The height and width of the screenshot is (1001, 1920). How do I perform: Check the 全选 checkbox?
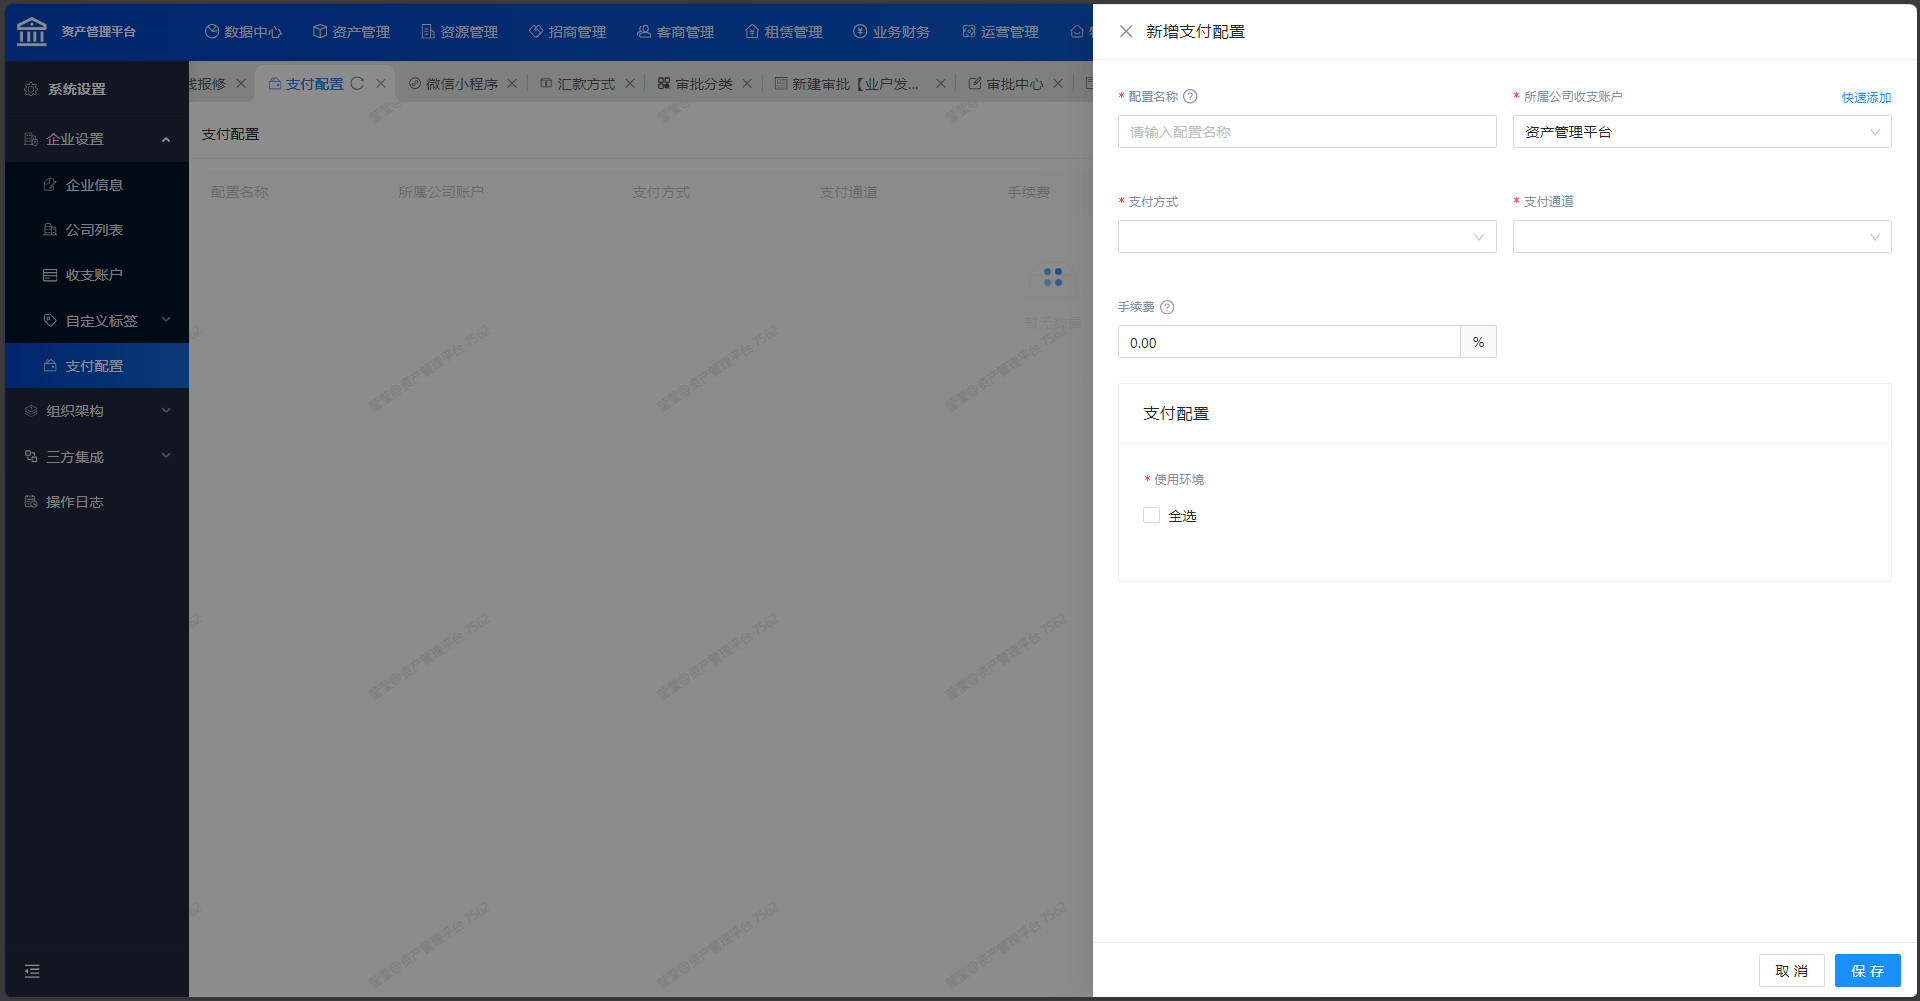[1151, 515]
